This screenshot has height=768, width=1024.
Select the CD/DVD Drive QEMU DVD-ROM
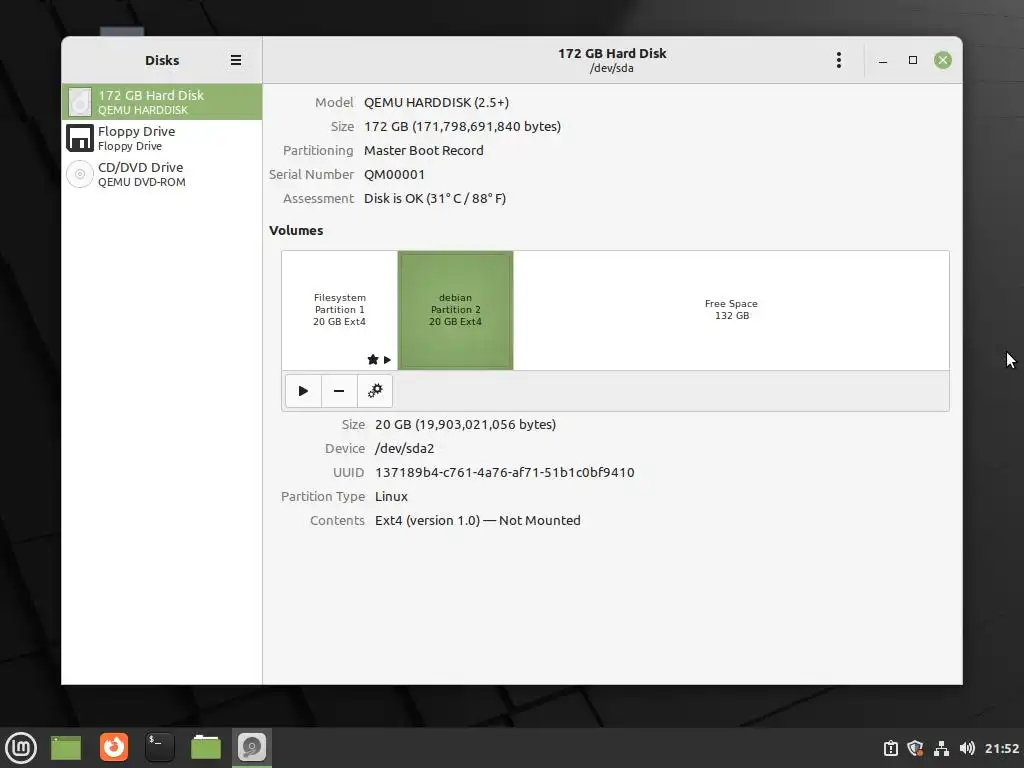(x=162, y=174)
